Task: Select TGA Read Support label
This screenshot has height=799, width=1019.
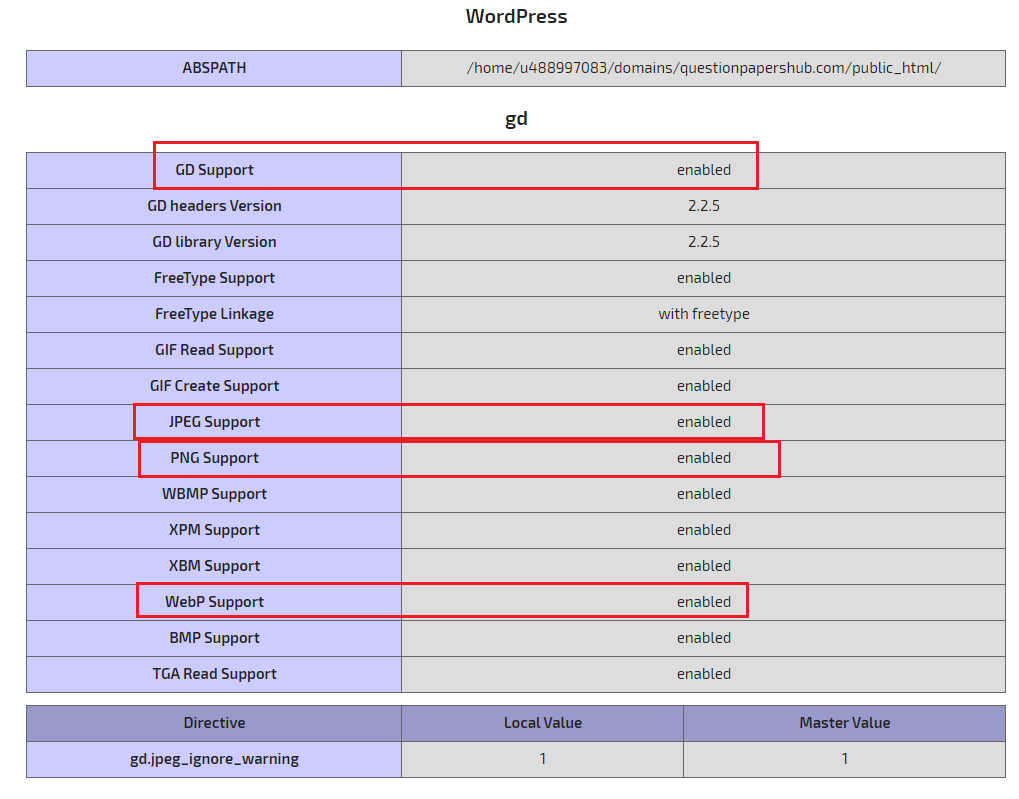Action: (x=214, y=674)
